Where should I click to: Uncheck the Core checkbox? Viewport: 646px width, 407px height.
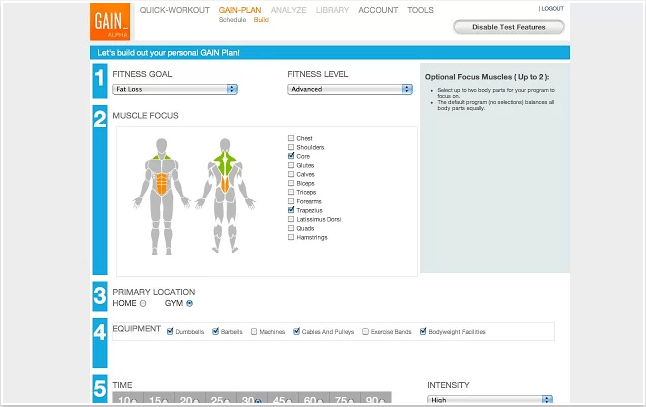click(x=291, y=156)
